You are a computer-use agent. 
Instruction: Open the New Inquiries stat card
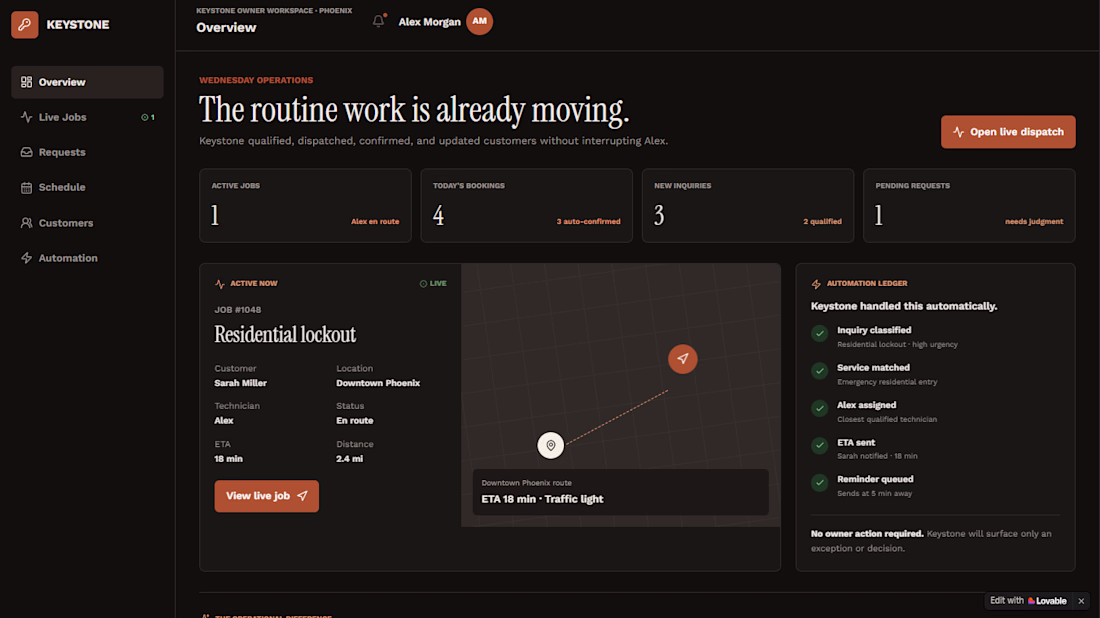point(748,206)
